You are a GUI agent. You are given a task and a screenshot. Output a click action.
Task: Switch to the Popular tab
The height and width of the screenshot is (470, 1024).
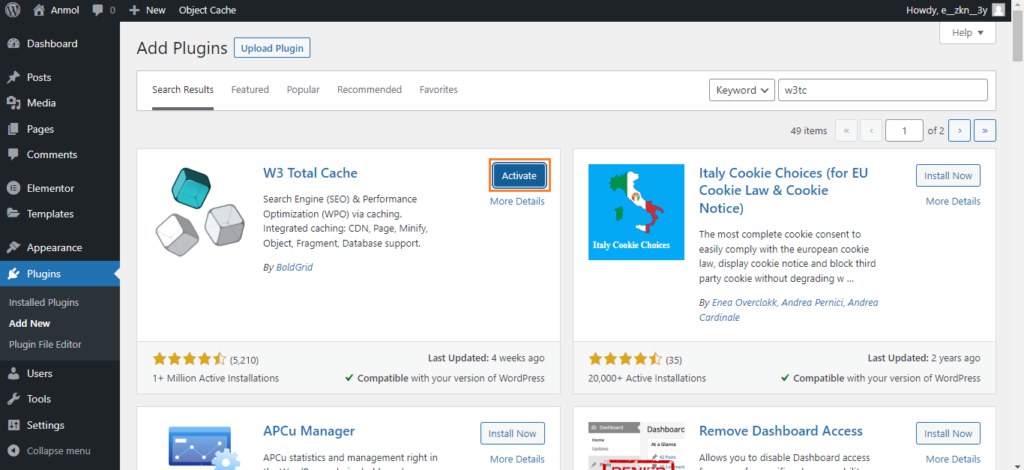click(x=303, y=89)
